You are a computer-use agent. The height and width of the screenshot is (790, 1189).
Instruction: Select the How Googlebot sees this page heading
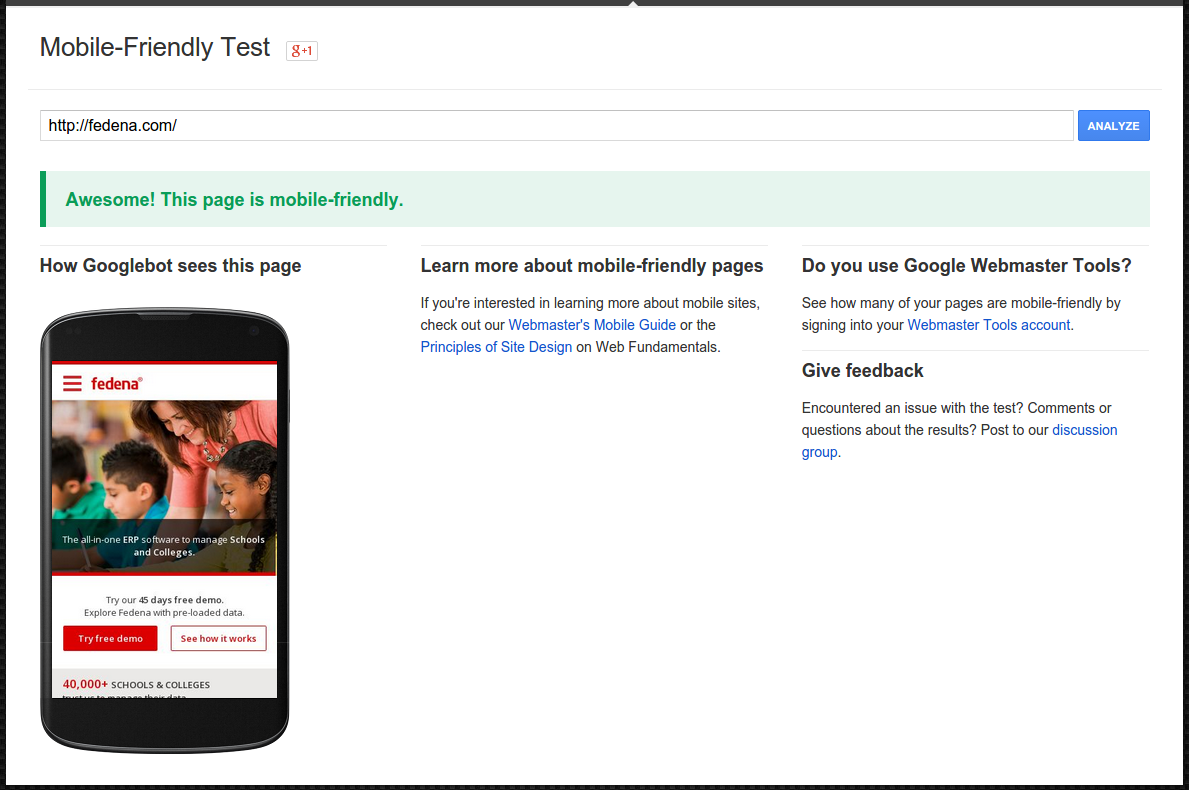click(x=170, y=266)
